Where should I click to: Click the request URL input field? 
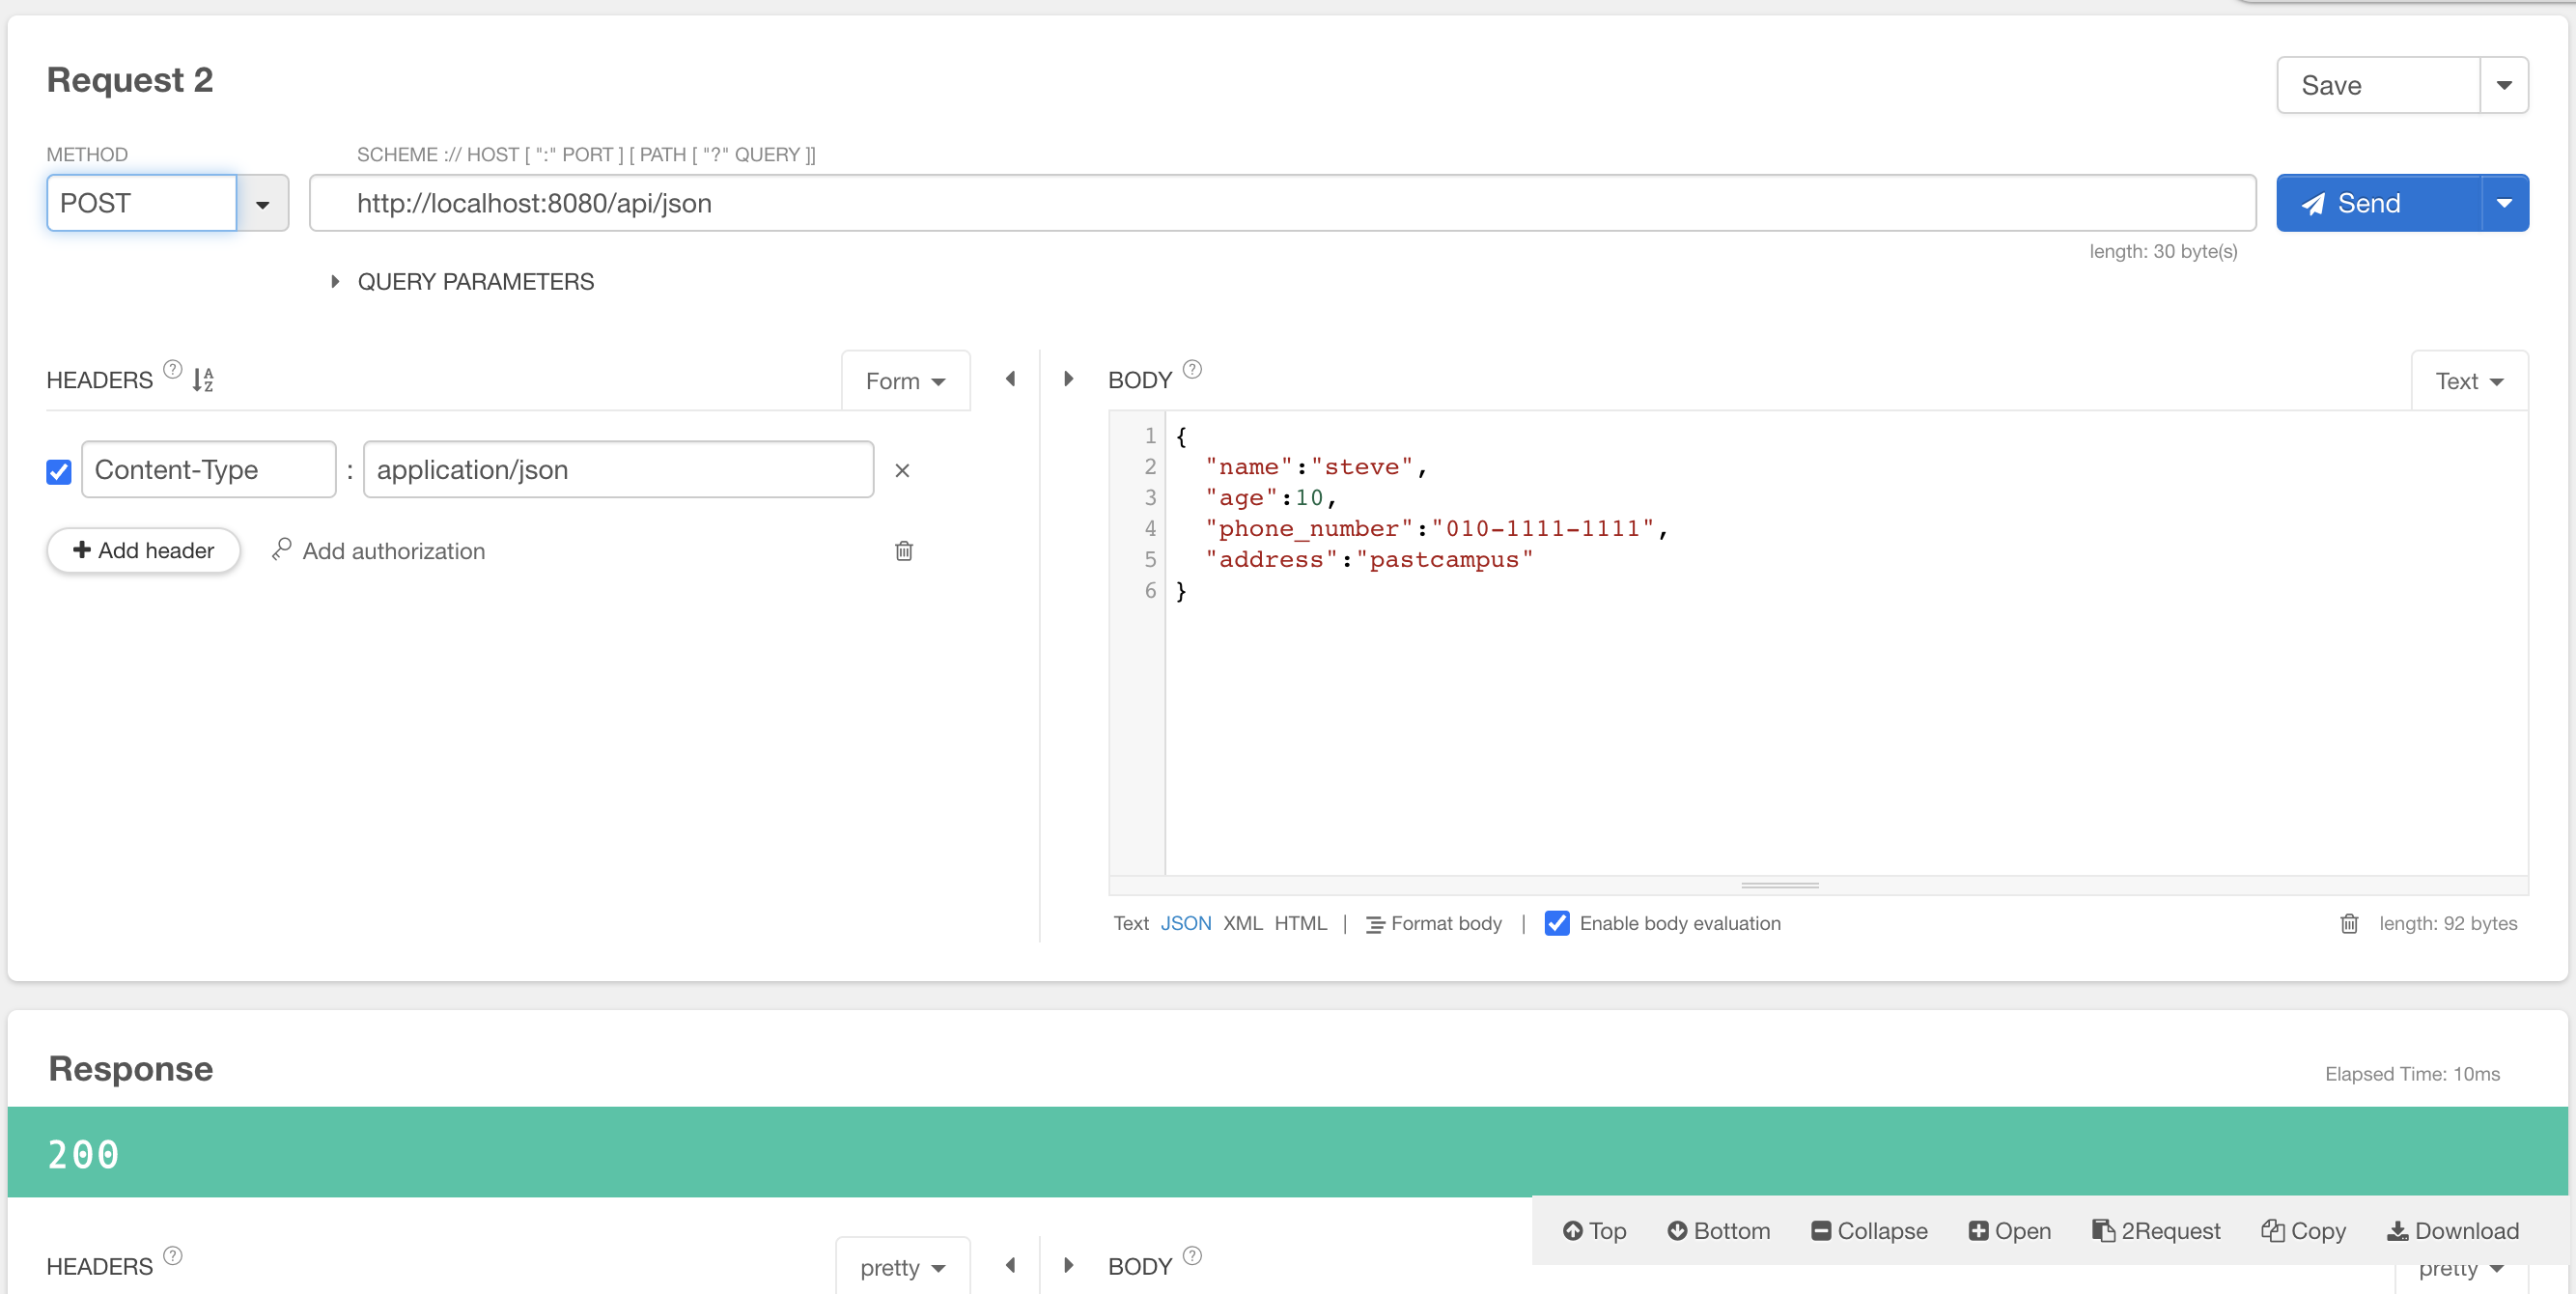pos(1280,204)
